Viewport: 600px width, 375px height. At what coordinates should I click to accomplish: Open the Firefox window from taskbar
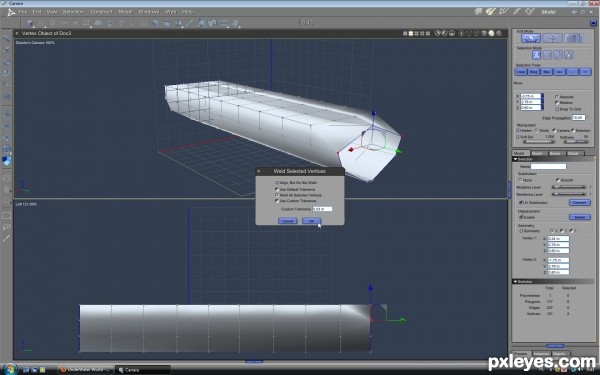point(85,370)
